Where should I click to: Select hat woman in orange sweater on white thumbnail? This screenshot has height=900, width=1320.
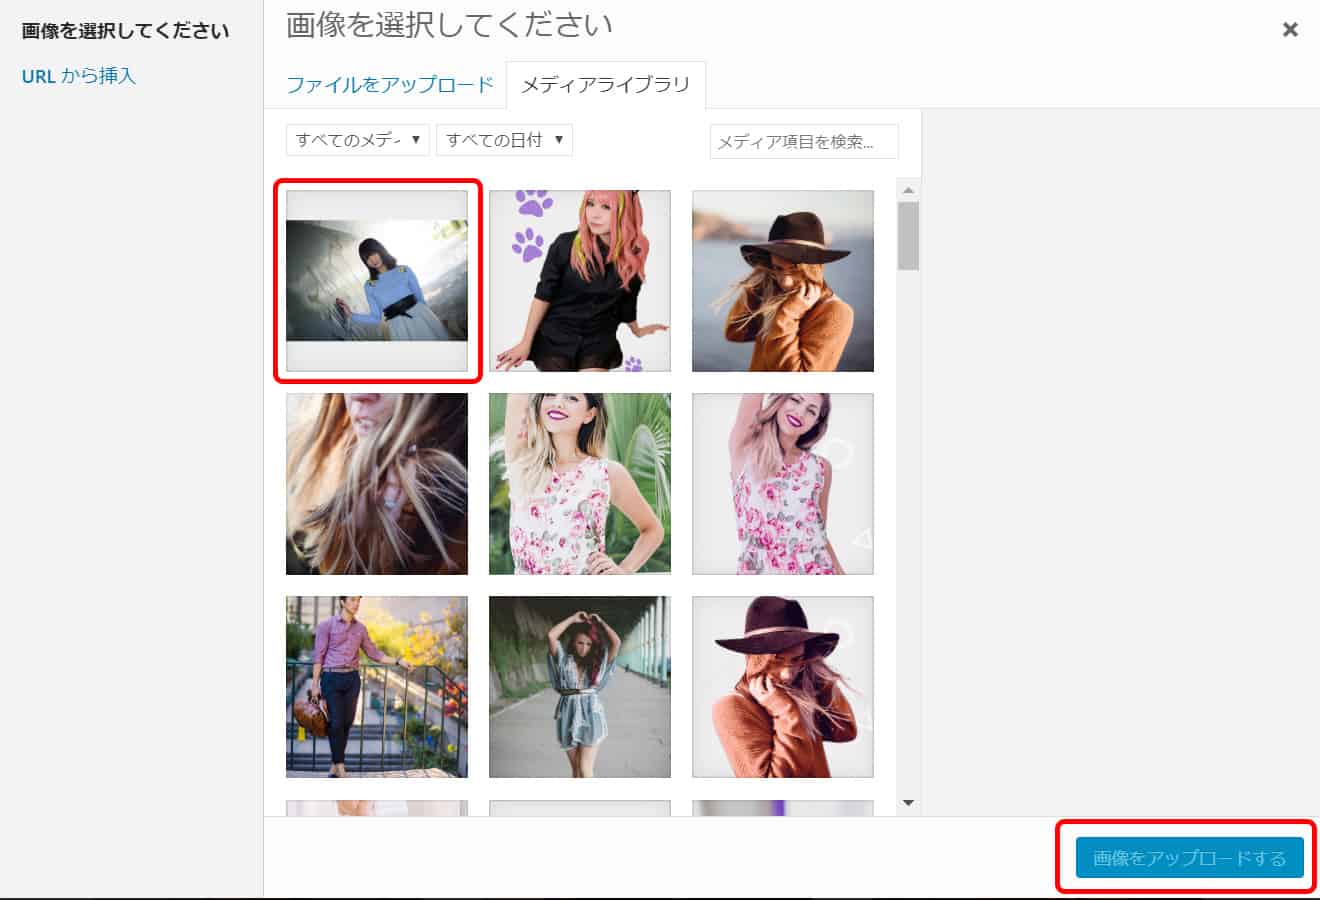[783, 687]
